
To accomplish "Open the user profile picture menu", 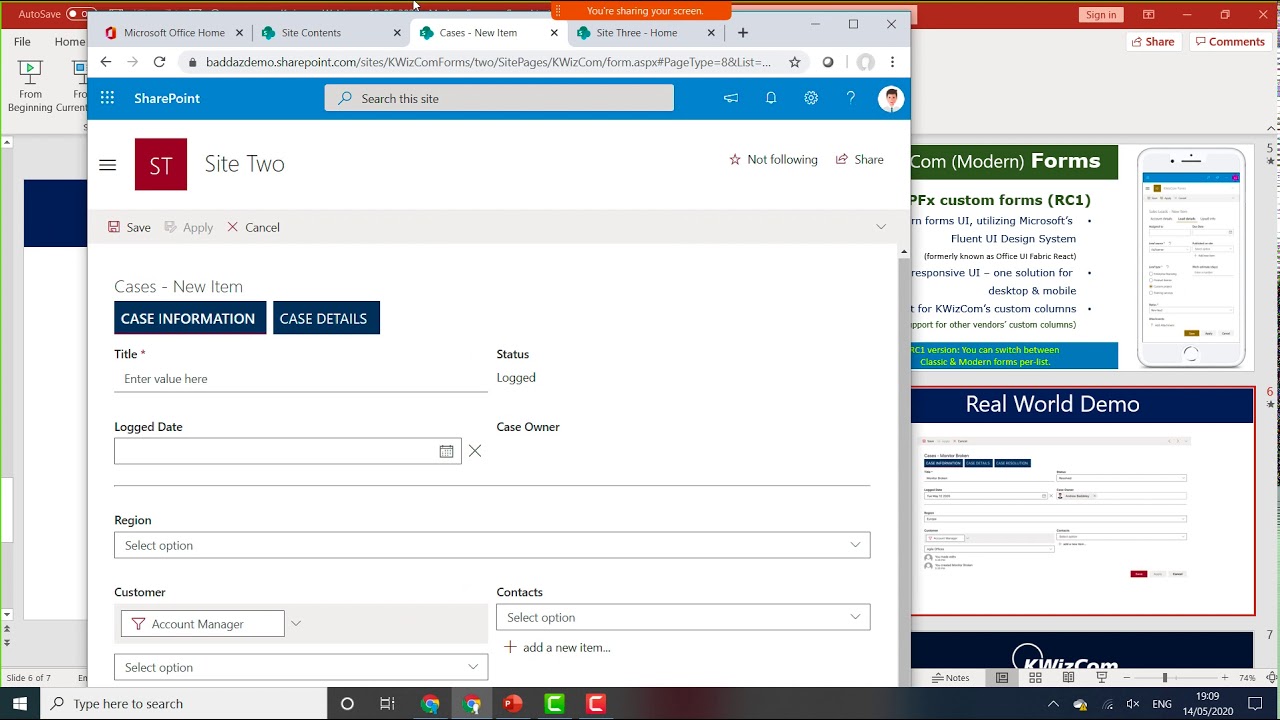I will click(890, 98).
